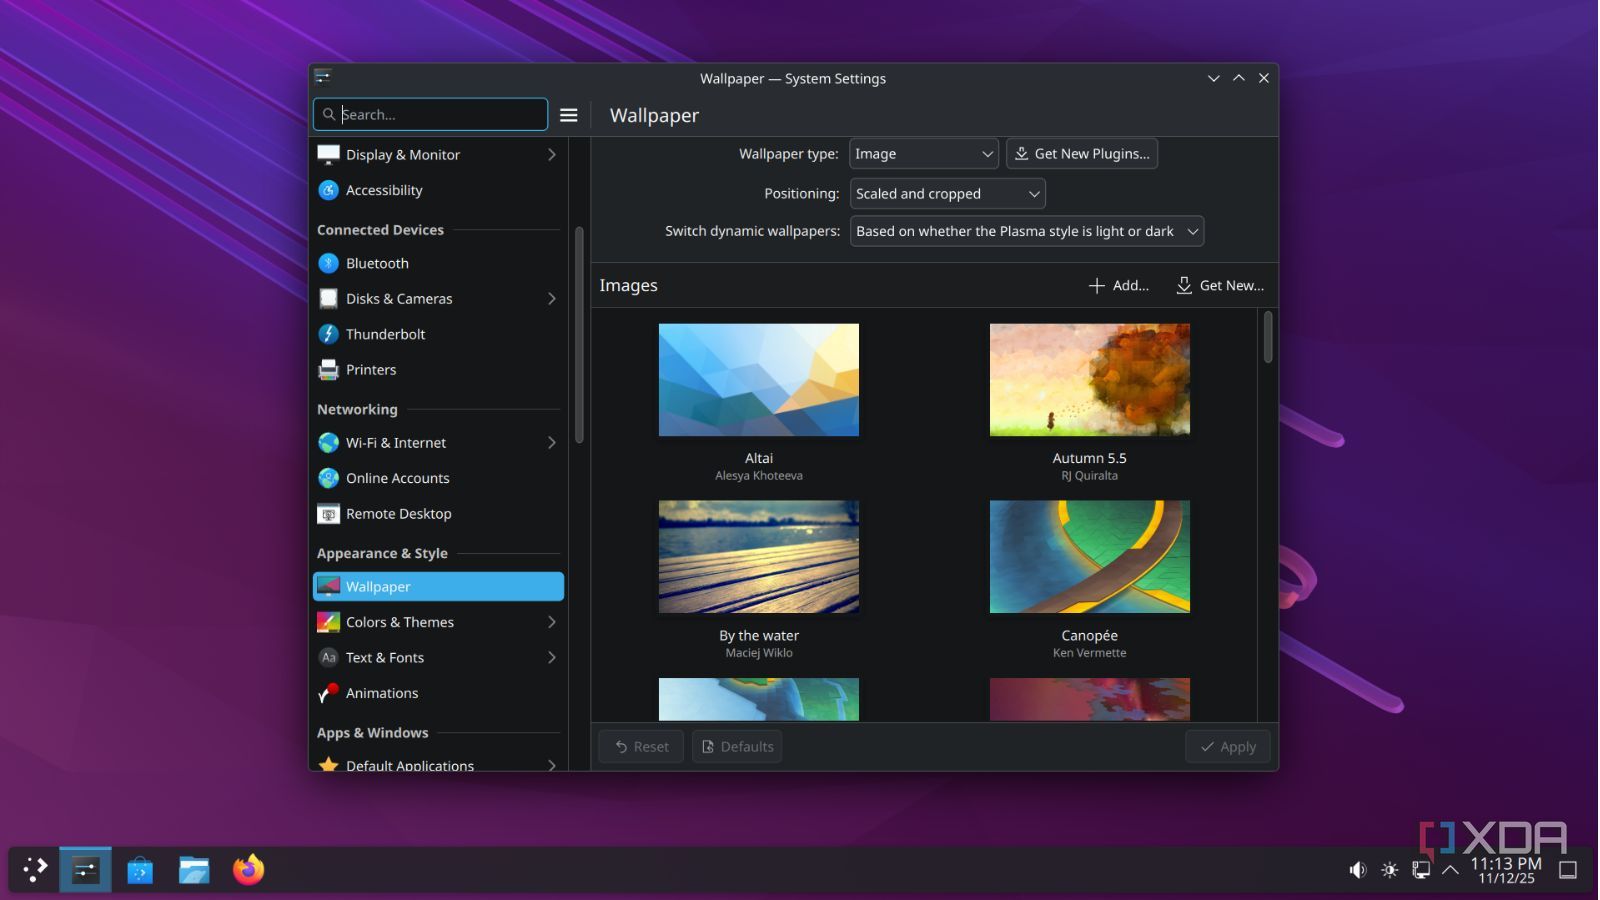Expand Text & Fonts category

(x=552, y=658)
